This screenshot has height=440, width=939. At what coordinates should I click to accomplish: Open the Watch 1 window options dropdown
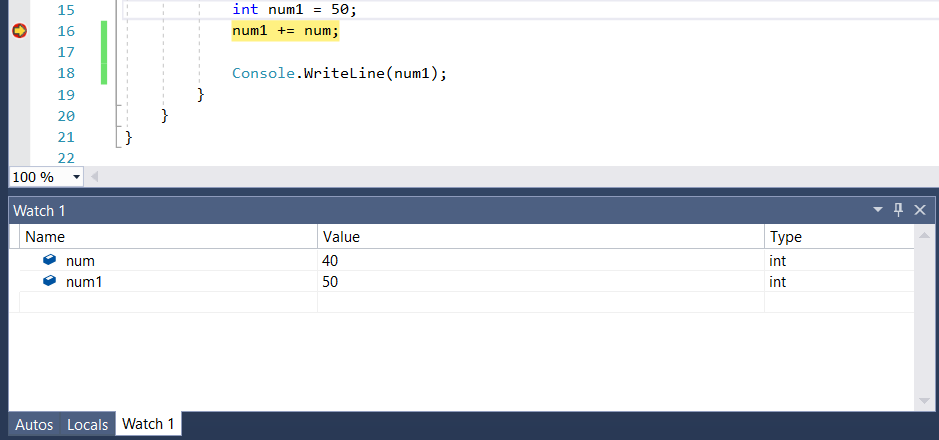pyautogui.click(x=878, y=210)
